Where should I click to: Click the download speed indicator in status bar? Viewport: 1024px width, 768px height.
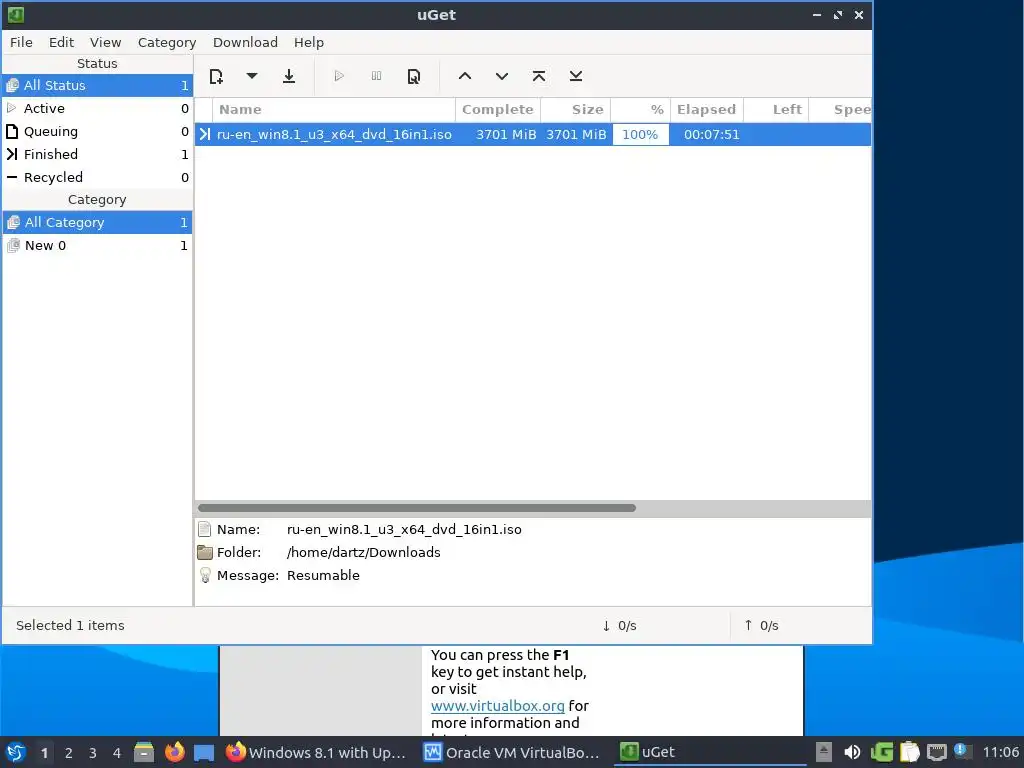tap(619, 626)
